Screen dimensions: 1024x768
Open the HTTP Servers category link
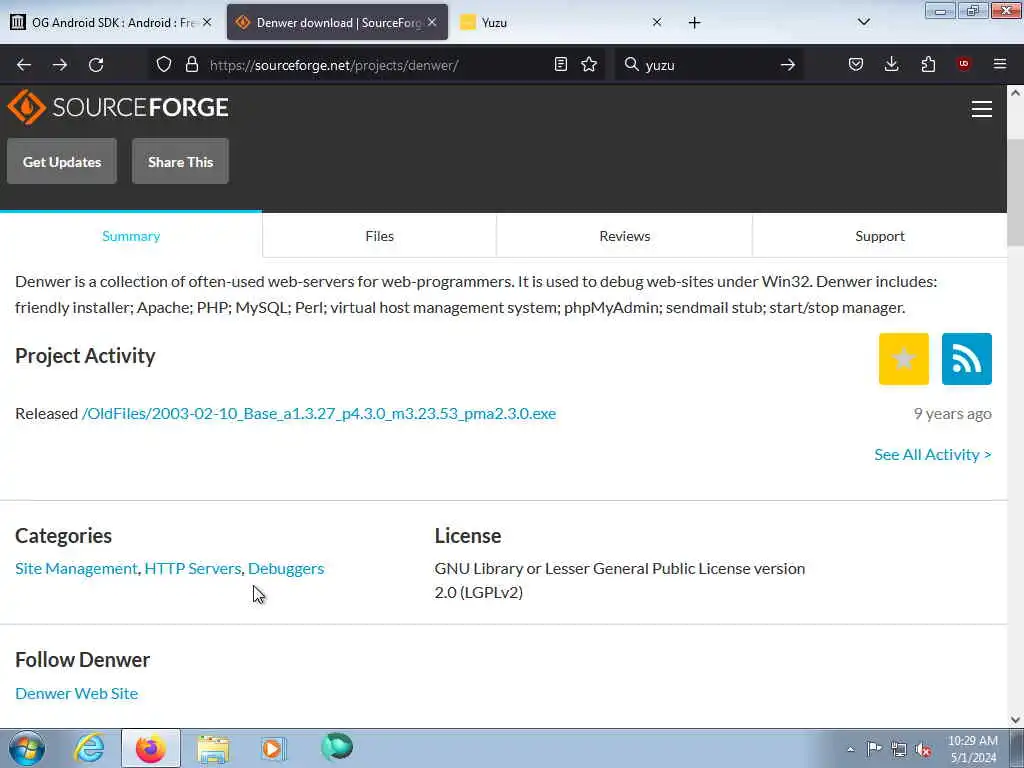193,568
